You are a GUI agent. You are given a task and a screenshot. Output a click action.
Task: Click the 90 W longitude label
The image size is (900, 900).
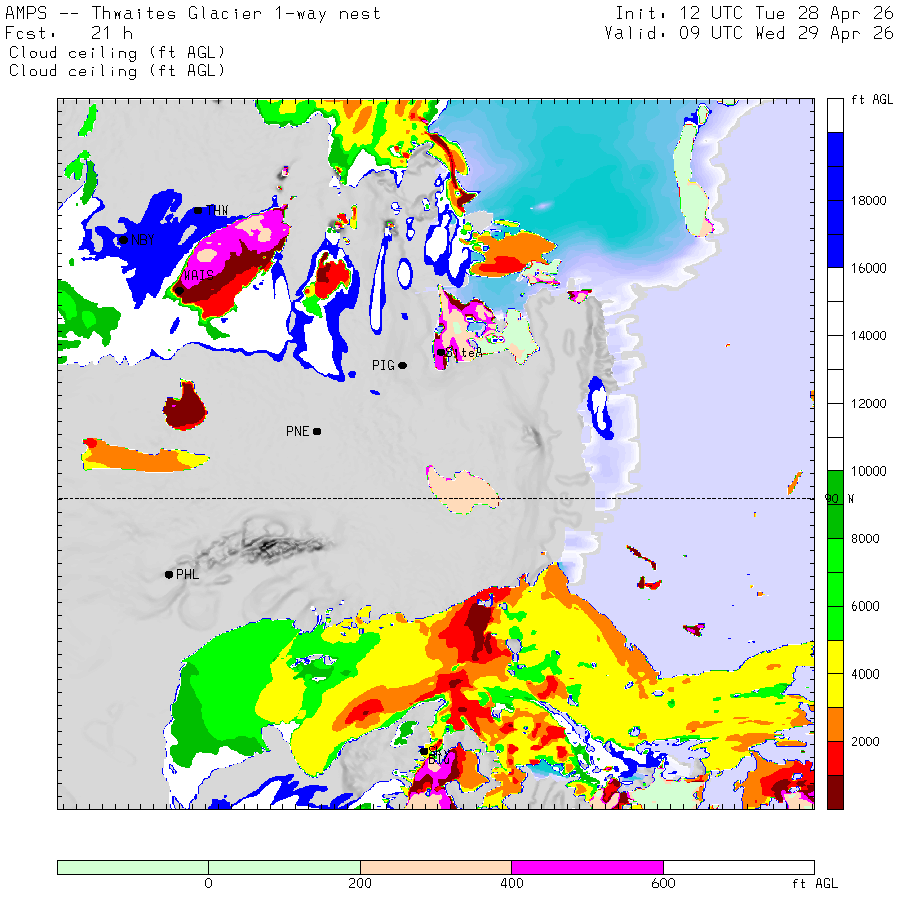click(839, 499)
